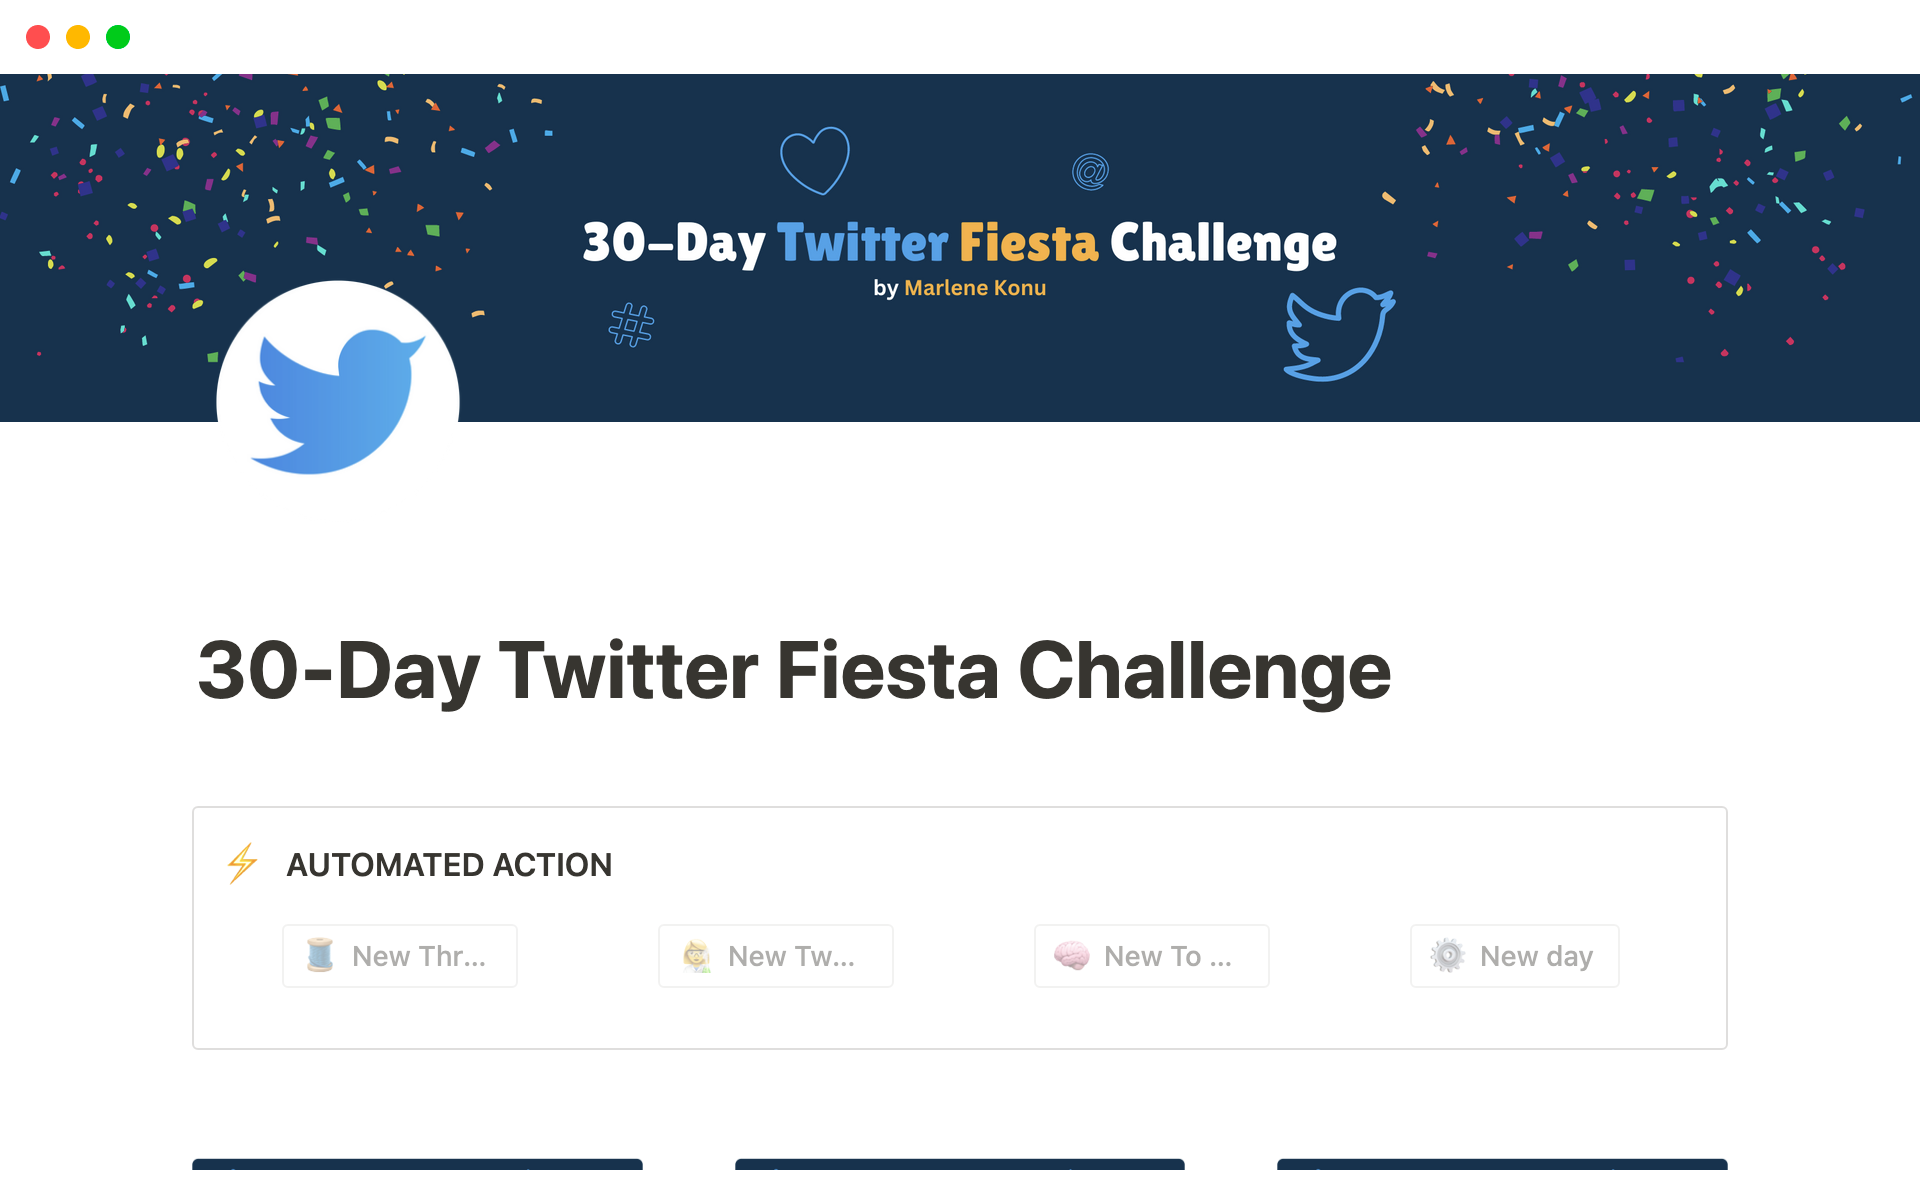Close the window with the red button
The height and width of the screenshot is (1200, 1920).
pos(38,37)
